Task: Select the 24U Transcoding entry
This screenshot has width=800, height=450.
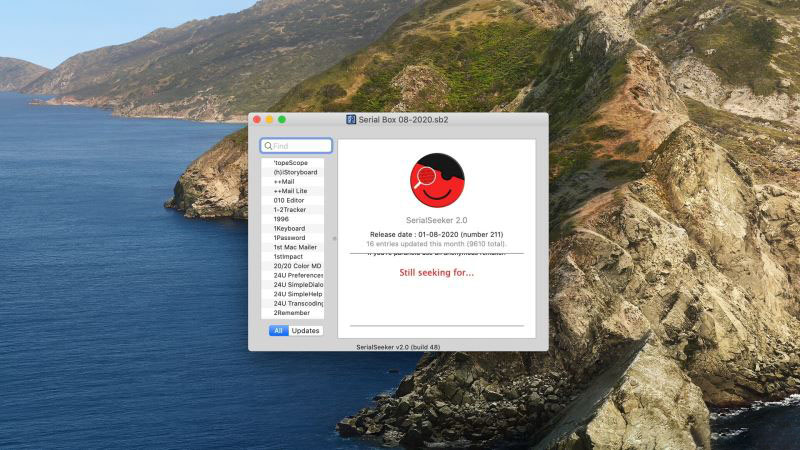Action: pyautogui.click(x=292, y=304)
